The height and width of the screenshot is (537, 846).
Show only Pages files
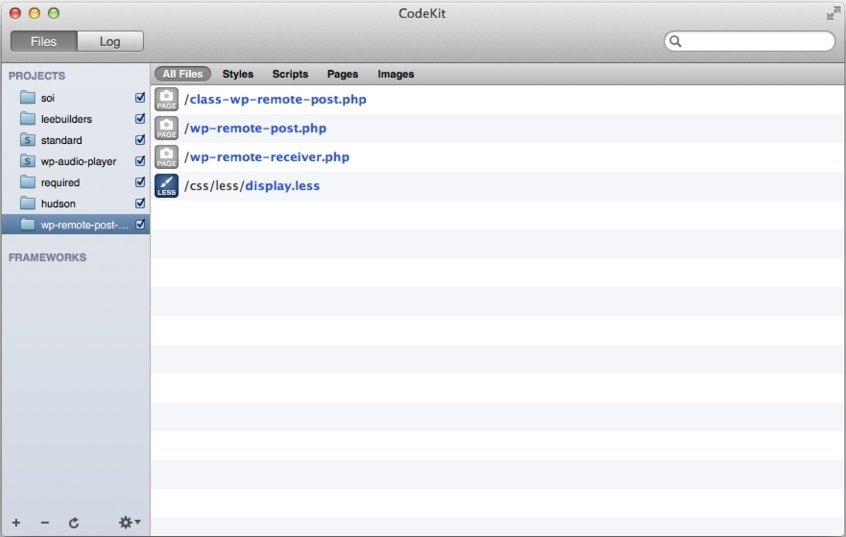click(x=343, y=74)
